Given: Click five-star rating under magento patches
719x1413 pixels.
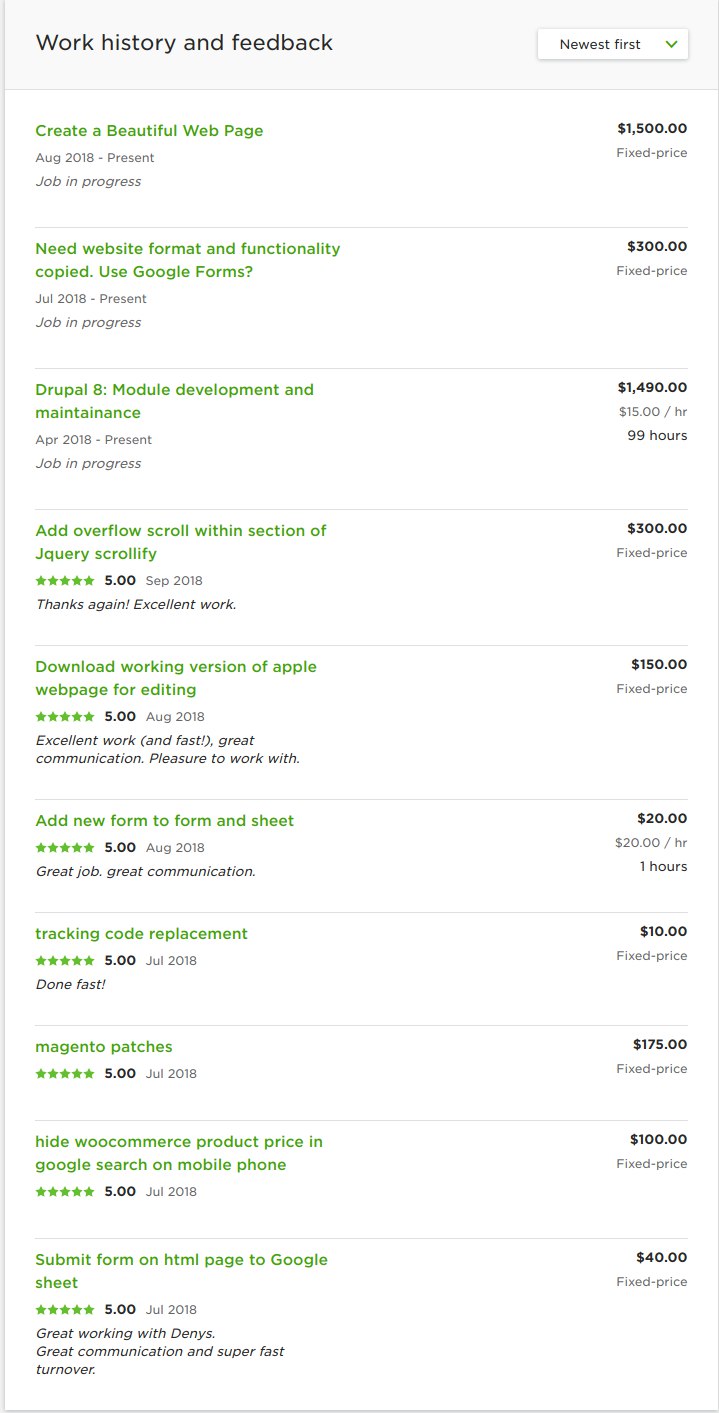Looking at the screenshot, I should [x=65, y=1073].
